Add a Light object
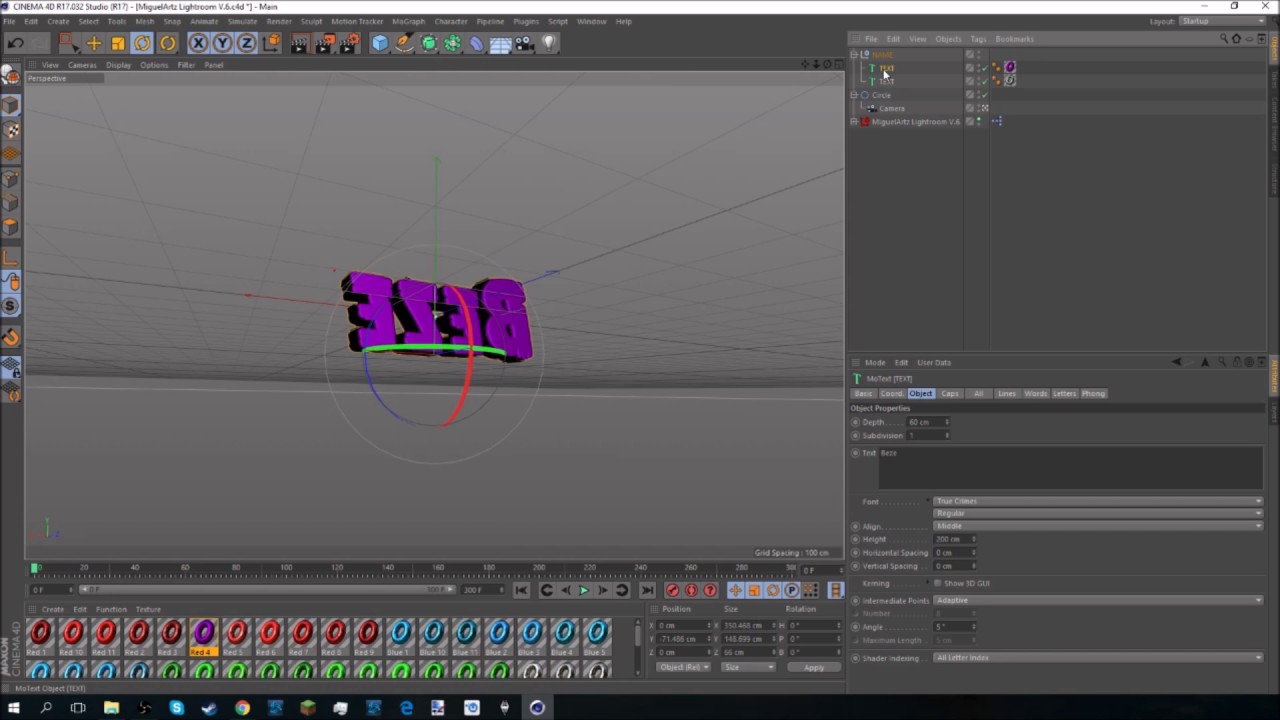This screenshot has height=720, width=1280. pos(549,43)
